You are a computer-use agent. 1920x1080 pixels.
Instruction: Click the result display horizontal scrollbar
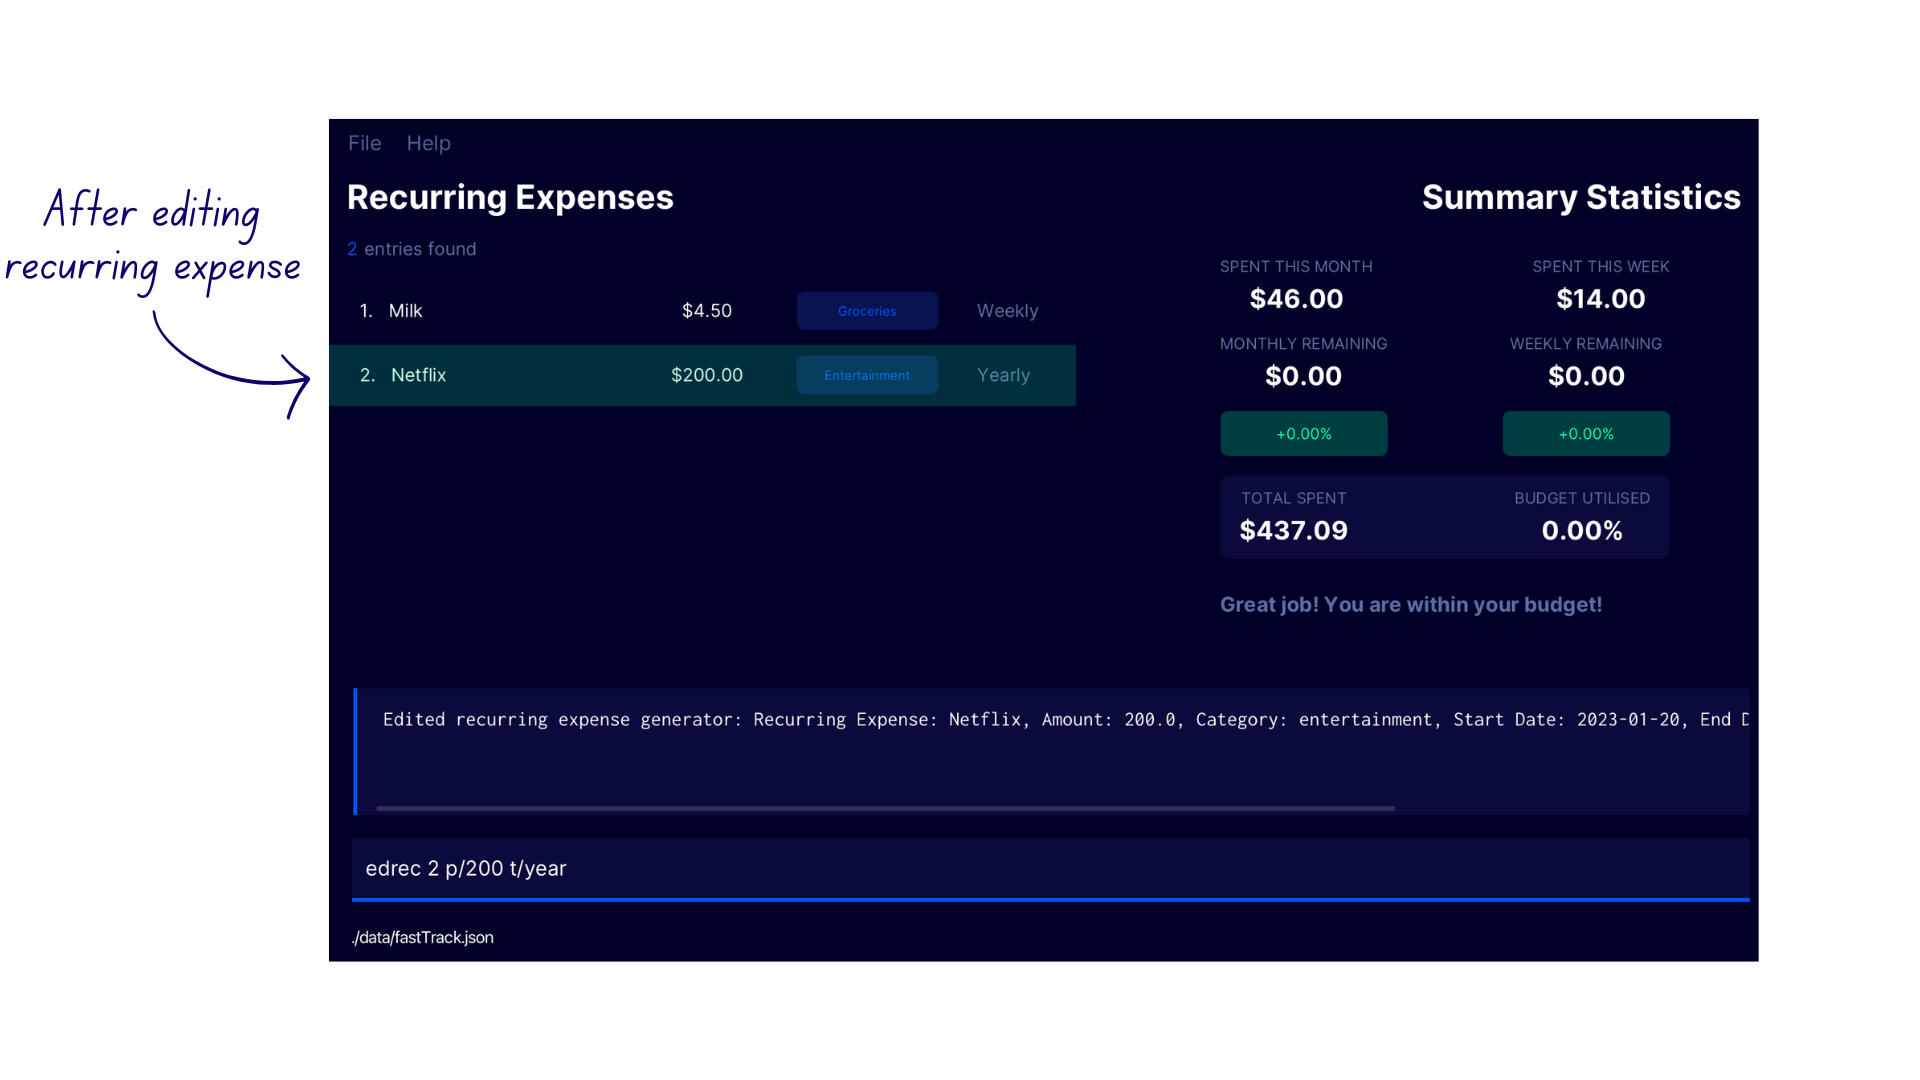coord(885,808)
